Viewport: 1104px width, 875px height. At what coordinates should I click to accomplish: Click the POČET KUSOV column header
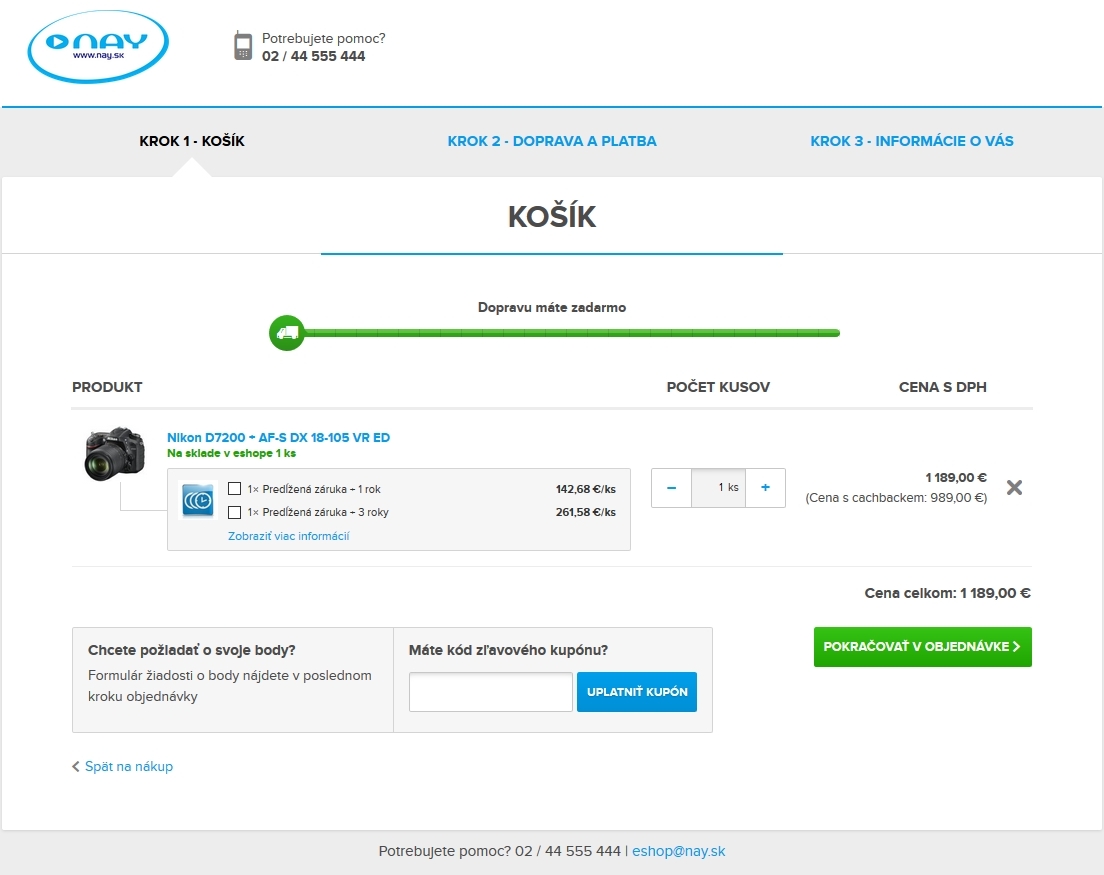click(718, 386)
